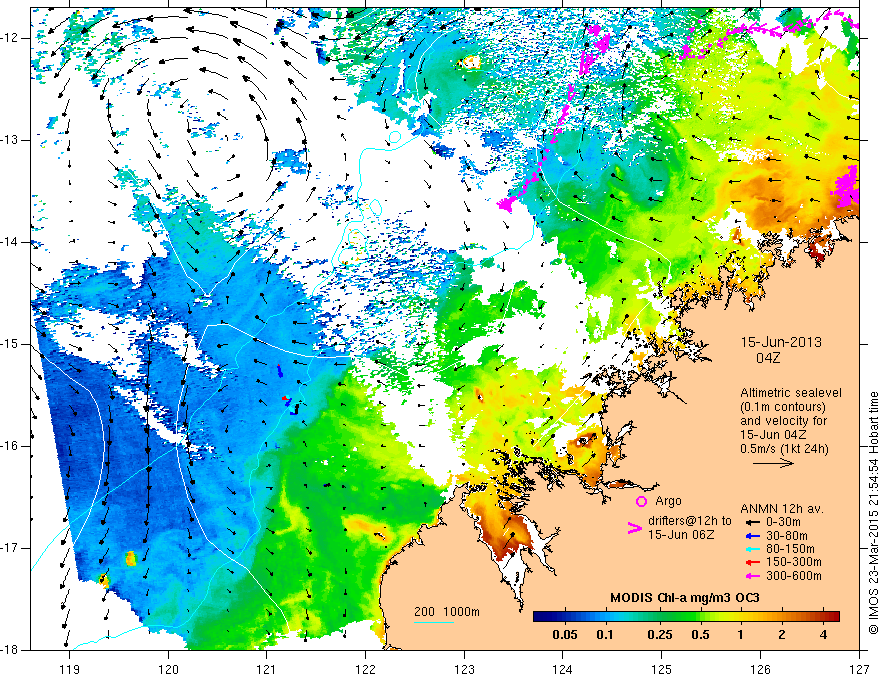
Task: Click the '04Z' time label under the date
Action: click(x=768, y=358)
